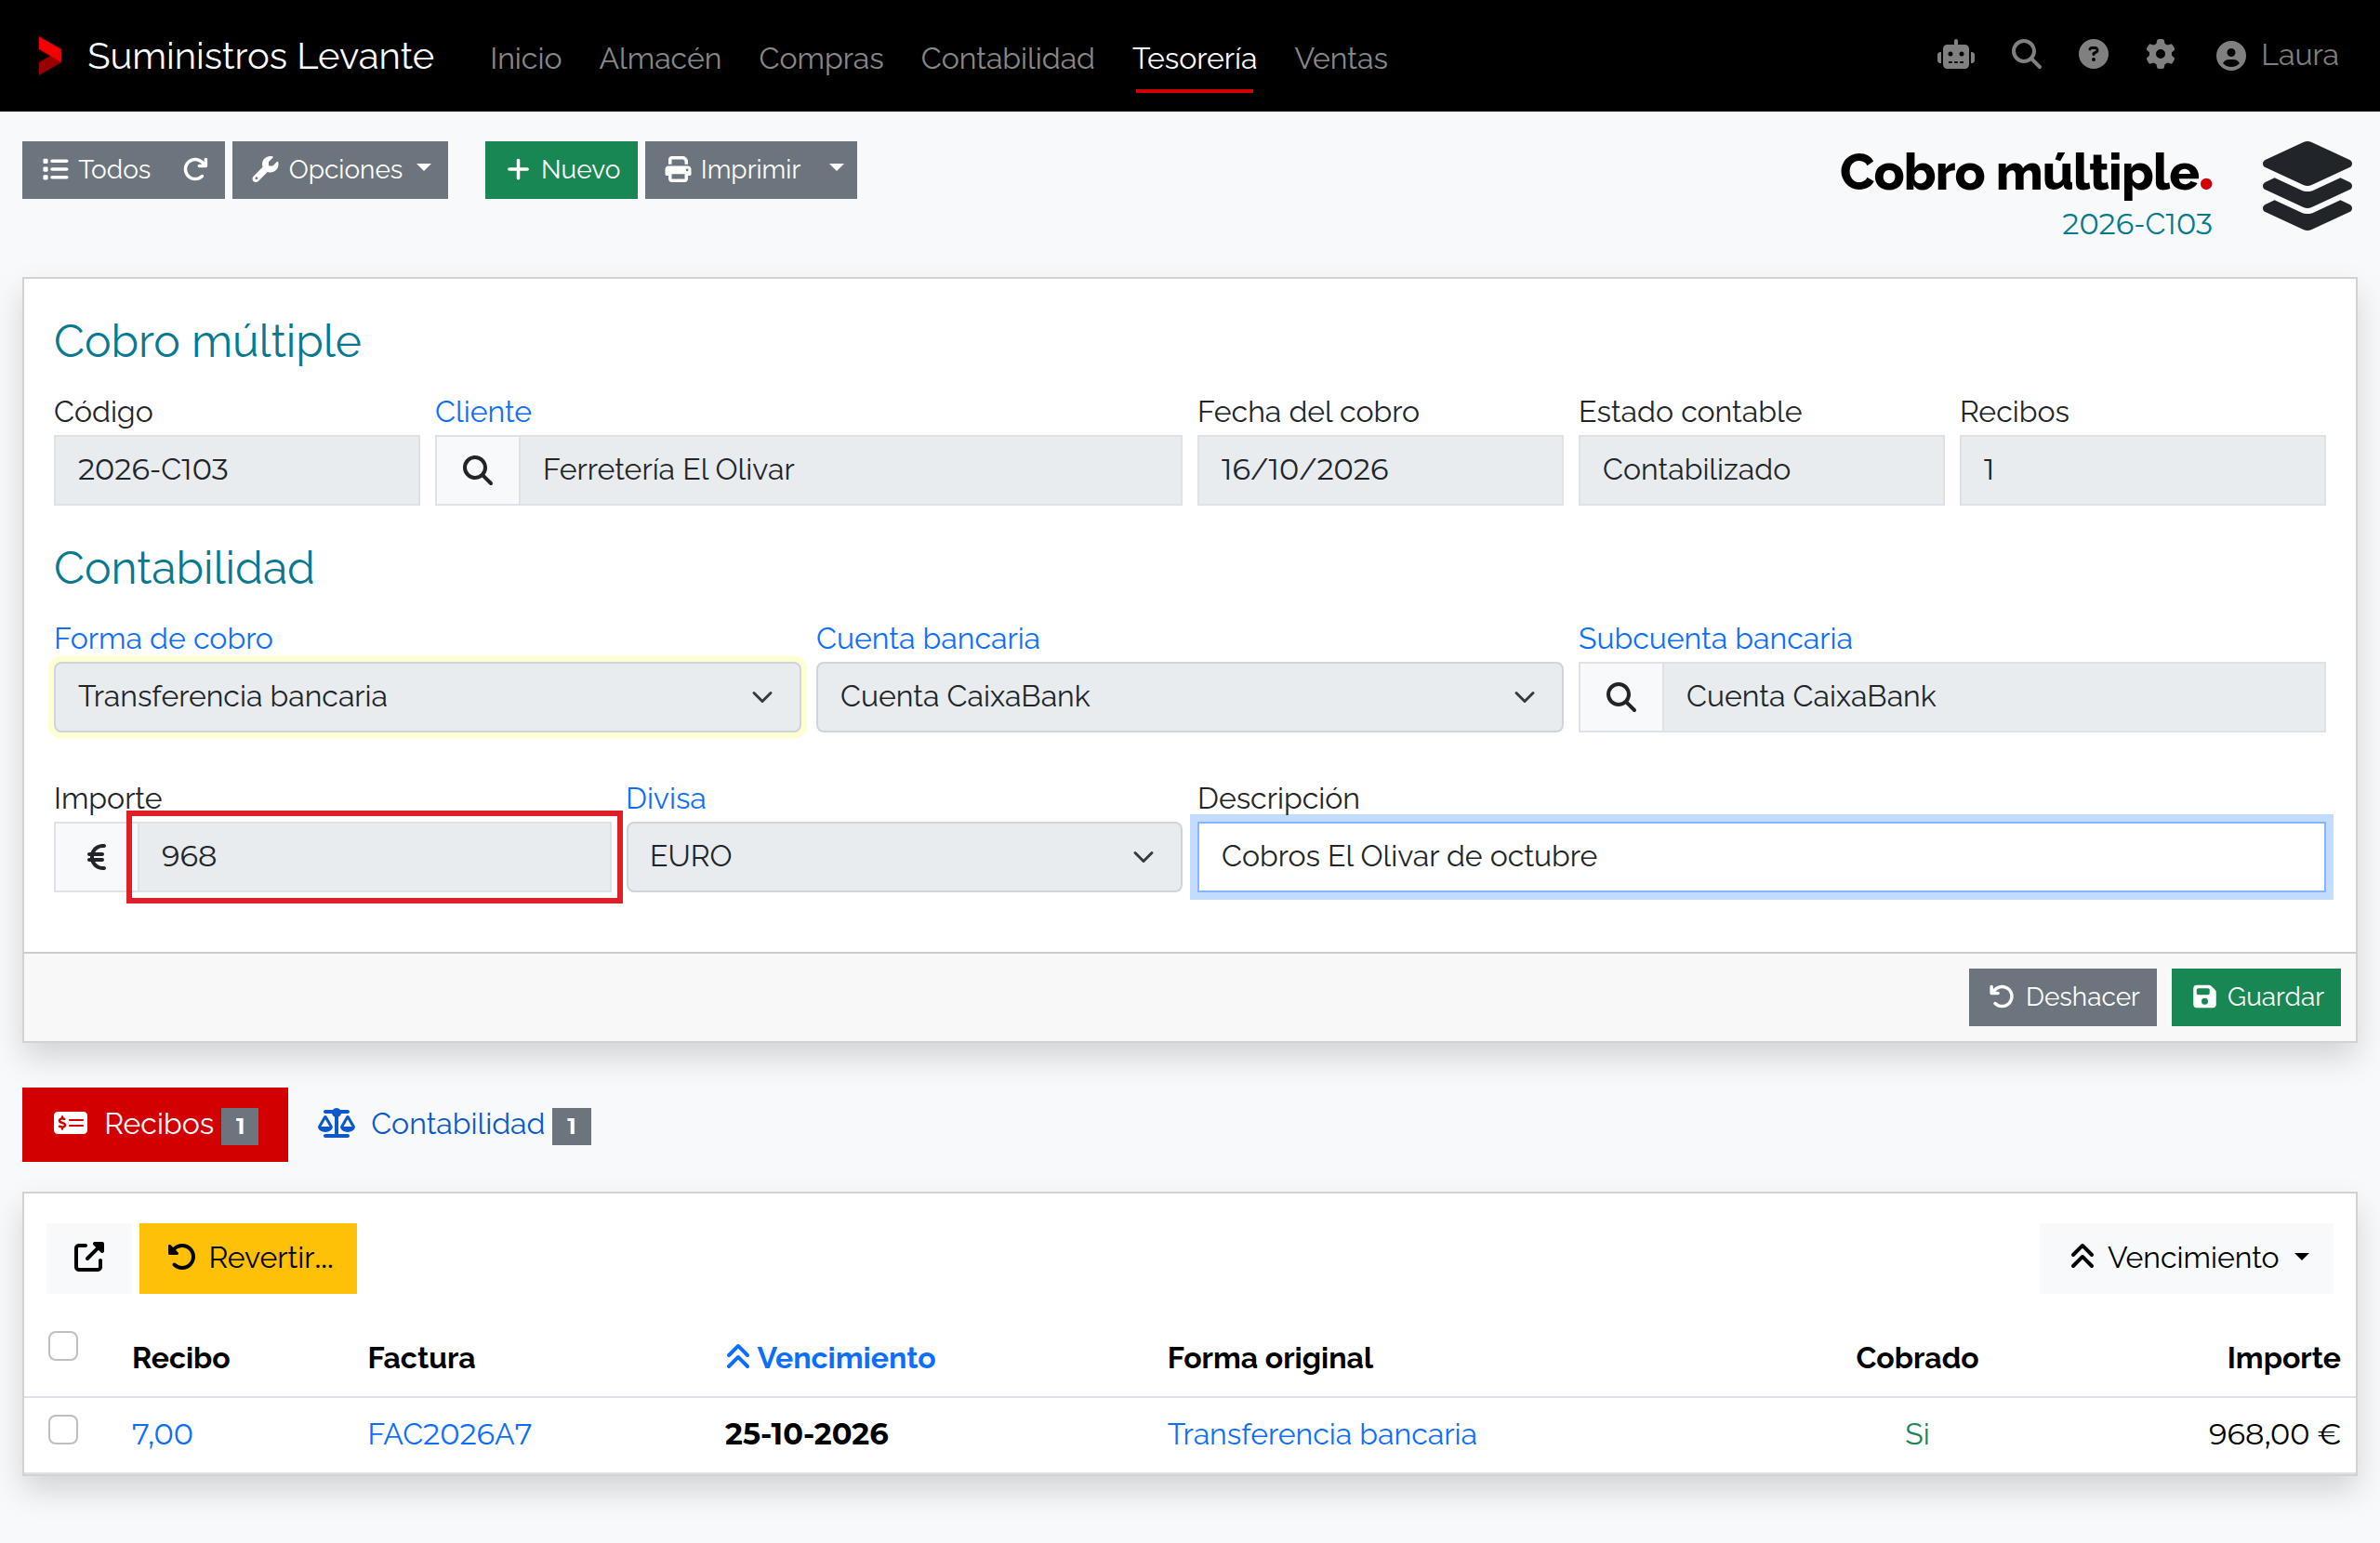Sort by the Vencimiento column header
Viewport: 2380px width, 1543px height.
(x=830, y=1358)
